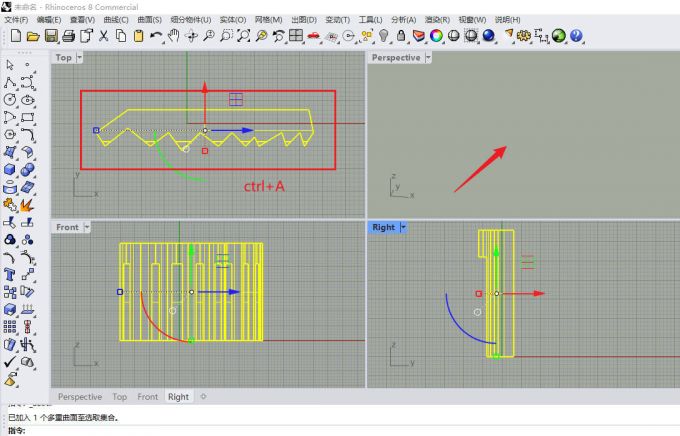The image size is (680, 436).
Task: Click the Perspective viewport title label
Action: click(396, 58)
